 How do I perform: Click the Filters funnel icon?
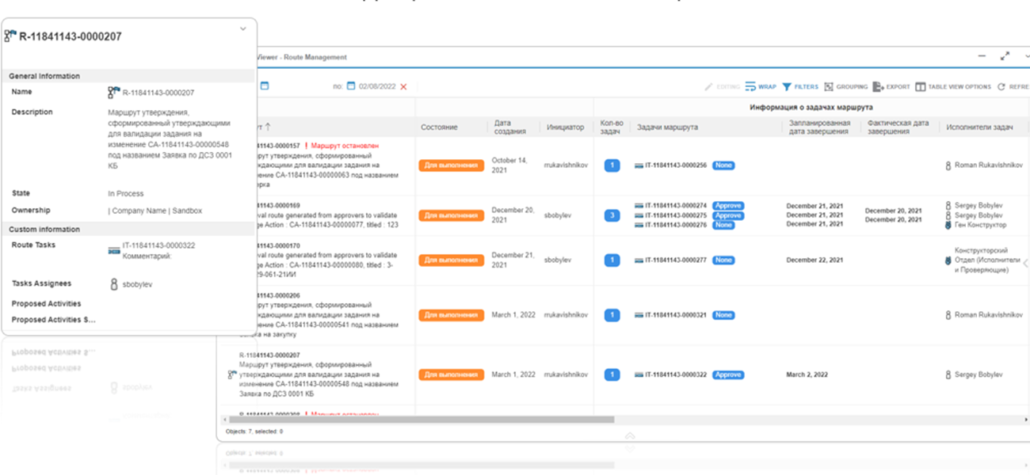pos(787,87)
